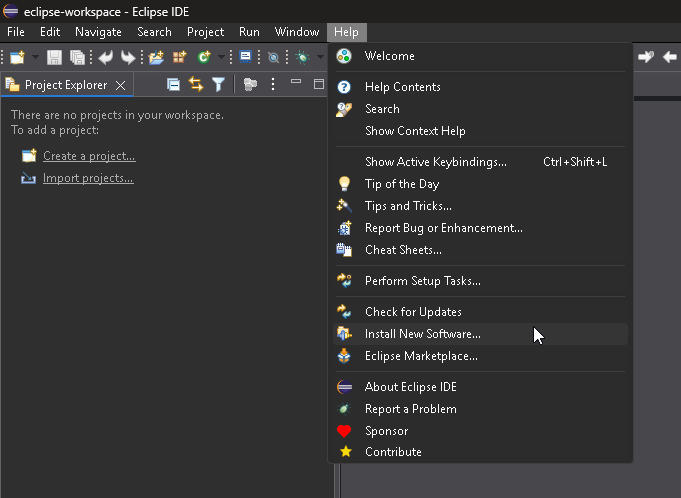This screenshot has width=681, height=498.
Task: Toggle Link with Editor in Project Explorer
Action: click(196, 84)
